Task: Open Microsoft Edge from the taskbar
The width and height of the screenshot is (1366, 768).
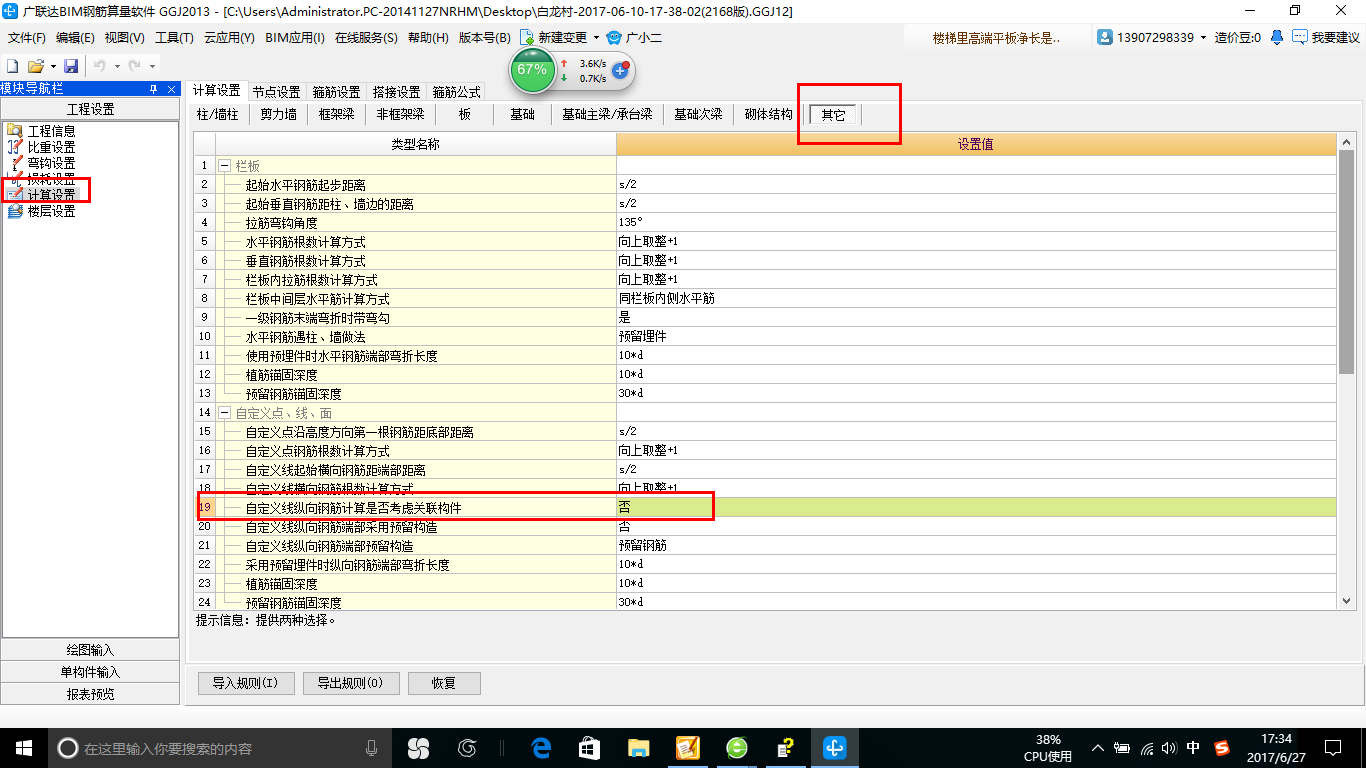Action: pyautogui.click(x=542, y=748)
